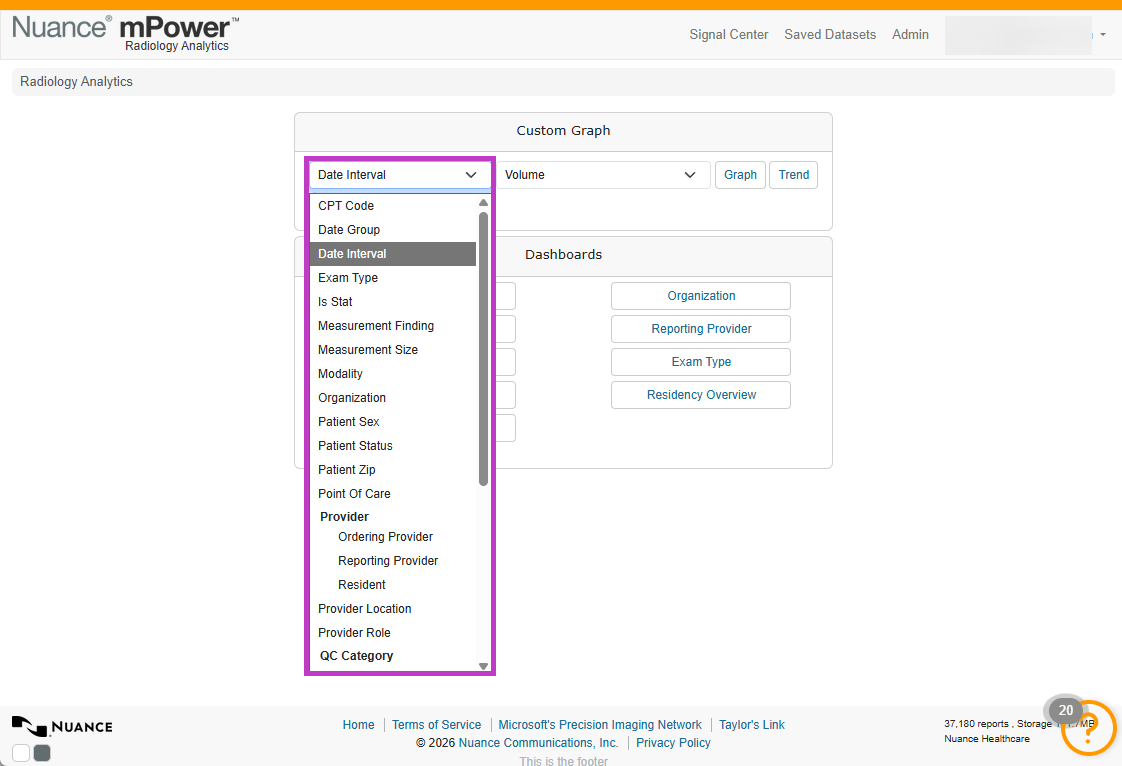
Task: Open Terms of Service link
Action: (x=436, y=724)
